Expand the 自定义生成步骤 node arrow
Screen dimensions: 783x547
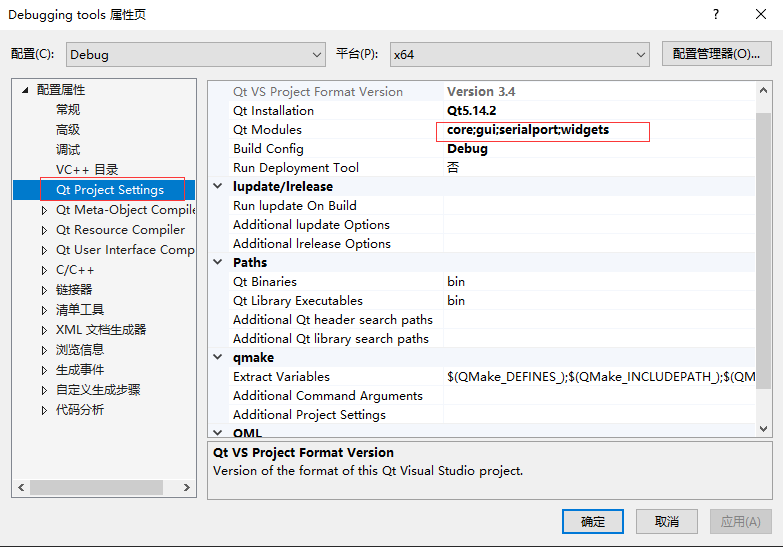[x=44, y=390]
